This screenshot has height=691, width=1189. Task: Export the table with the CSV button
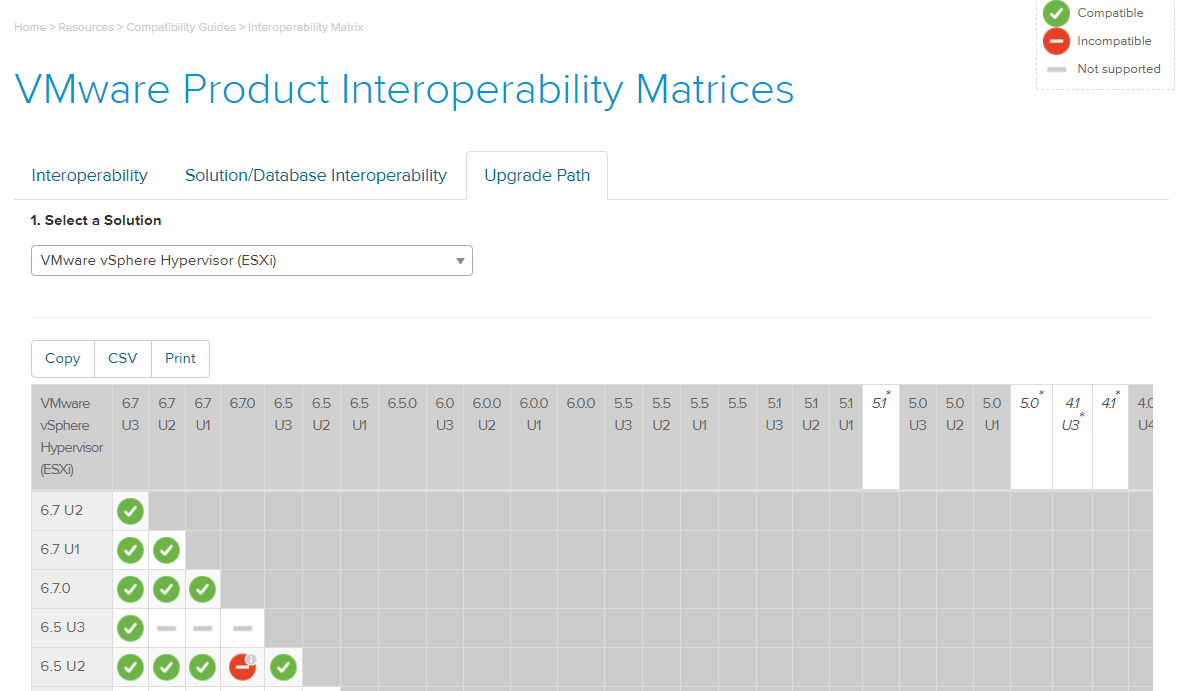coord(123,359)
